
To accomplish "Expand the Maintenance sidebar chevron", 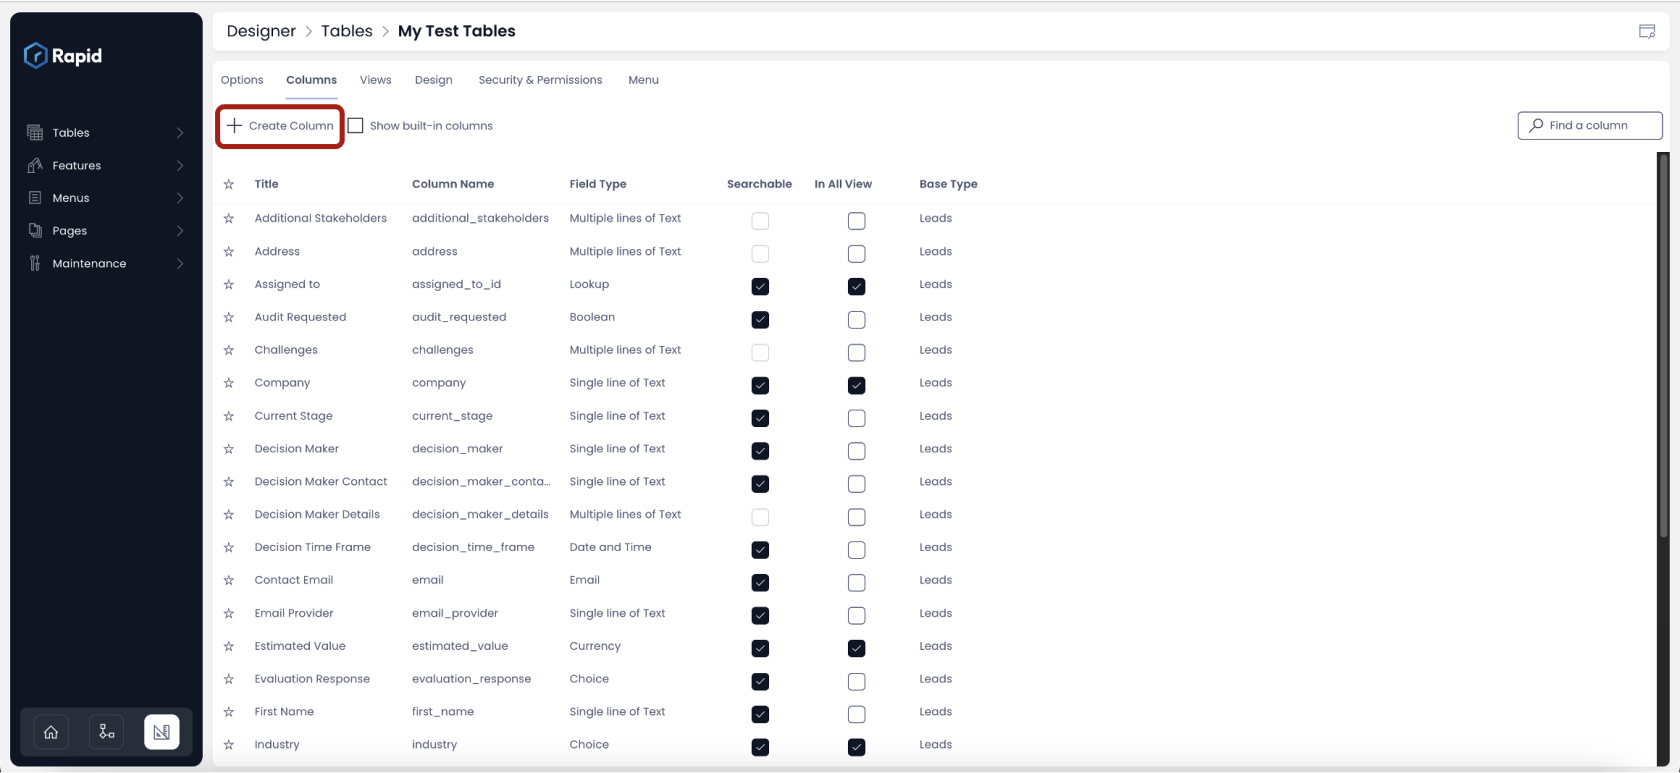I will click(x=180, y=264).
